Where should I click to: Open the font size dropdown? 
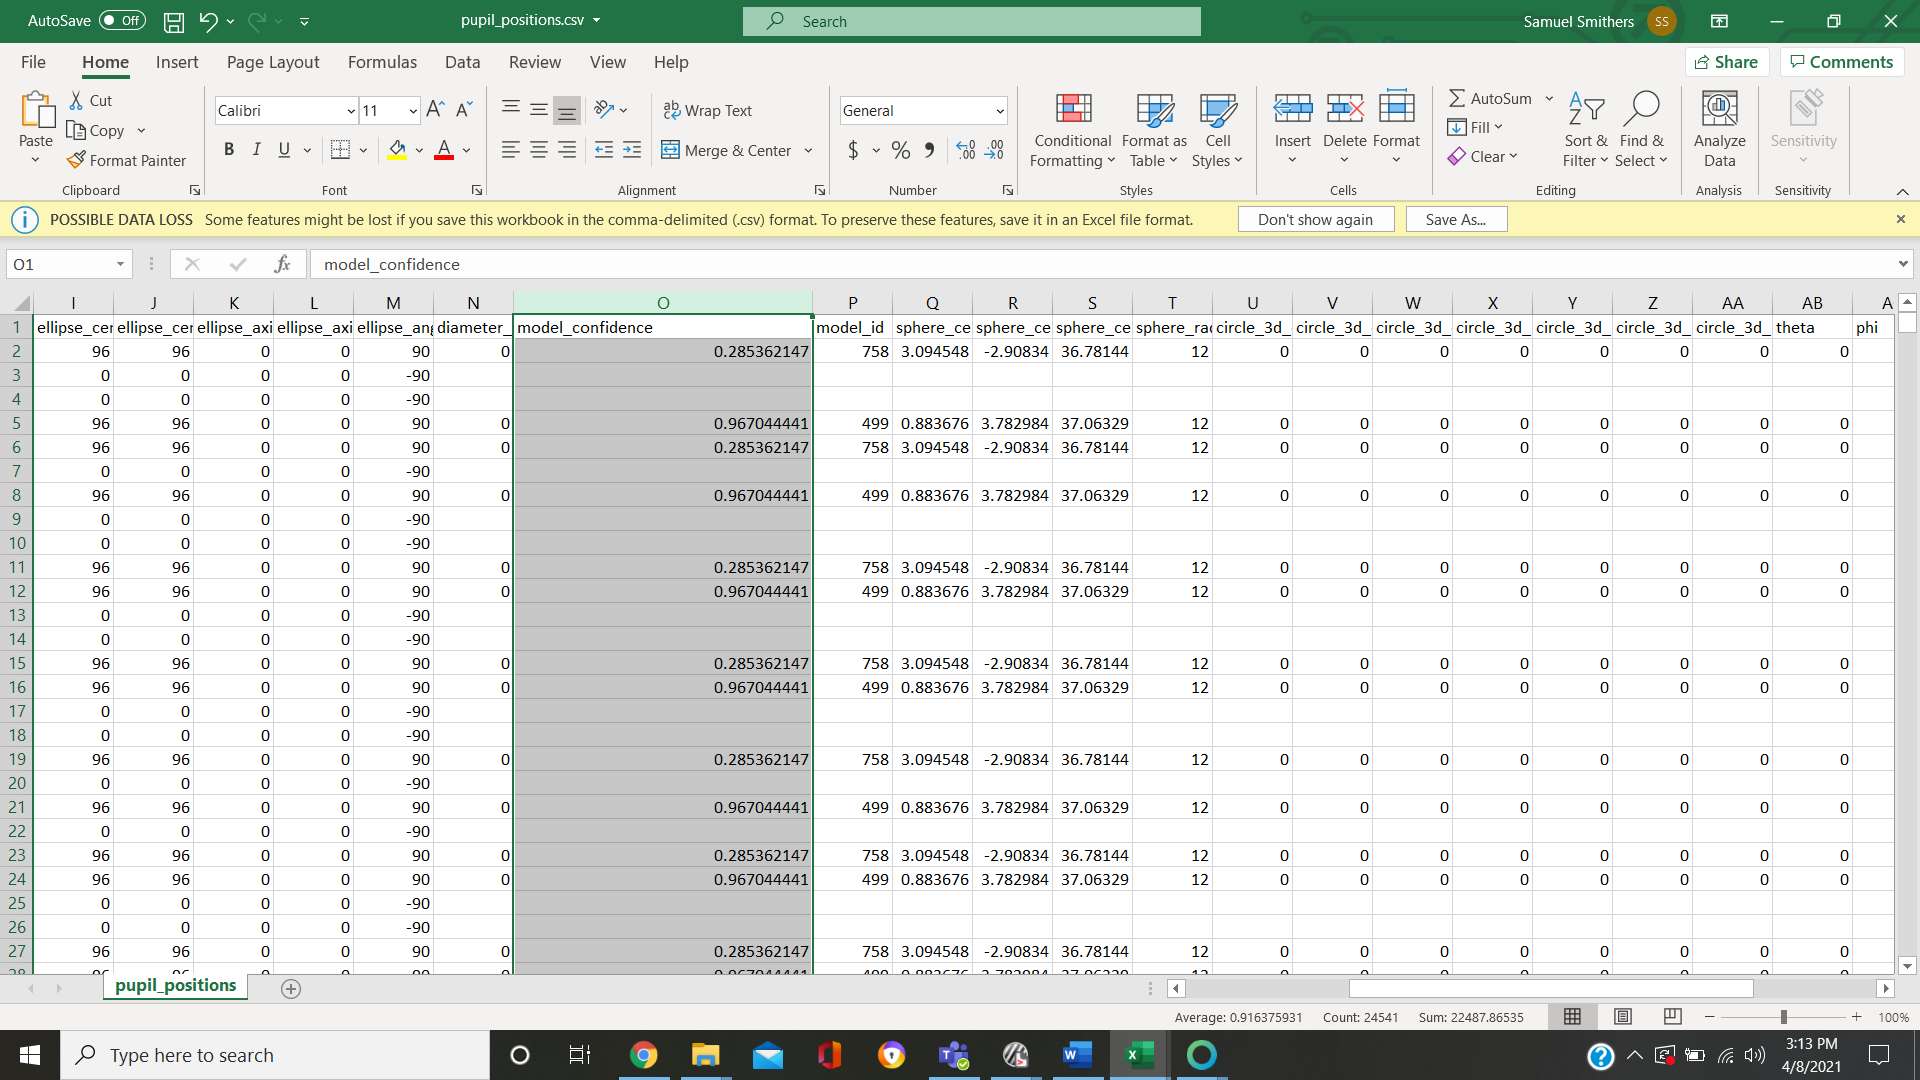(x=412, y=111)
